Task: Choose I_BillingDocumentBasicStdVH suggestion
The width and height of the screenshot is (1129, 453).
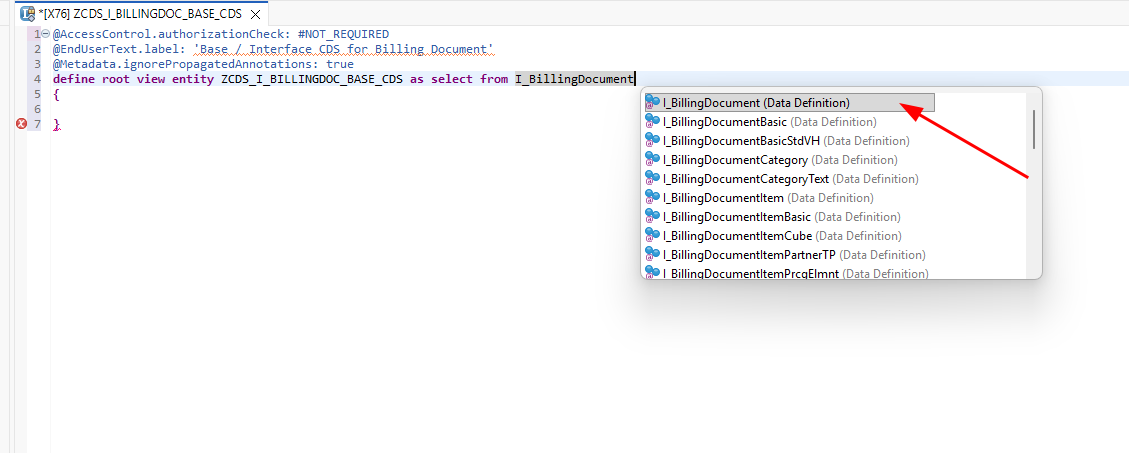Action: (786, 140)
